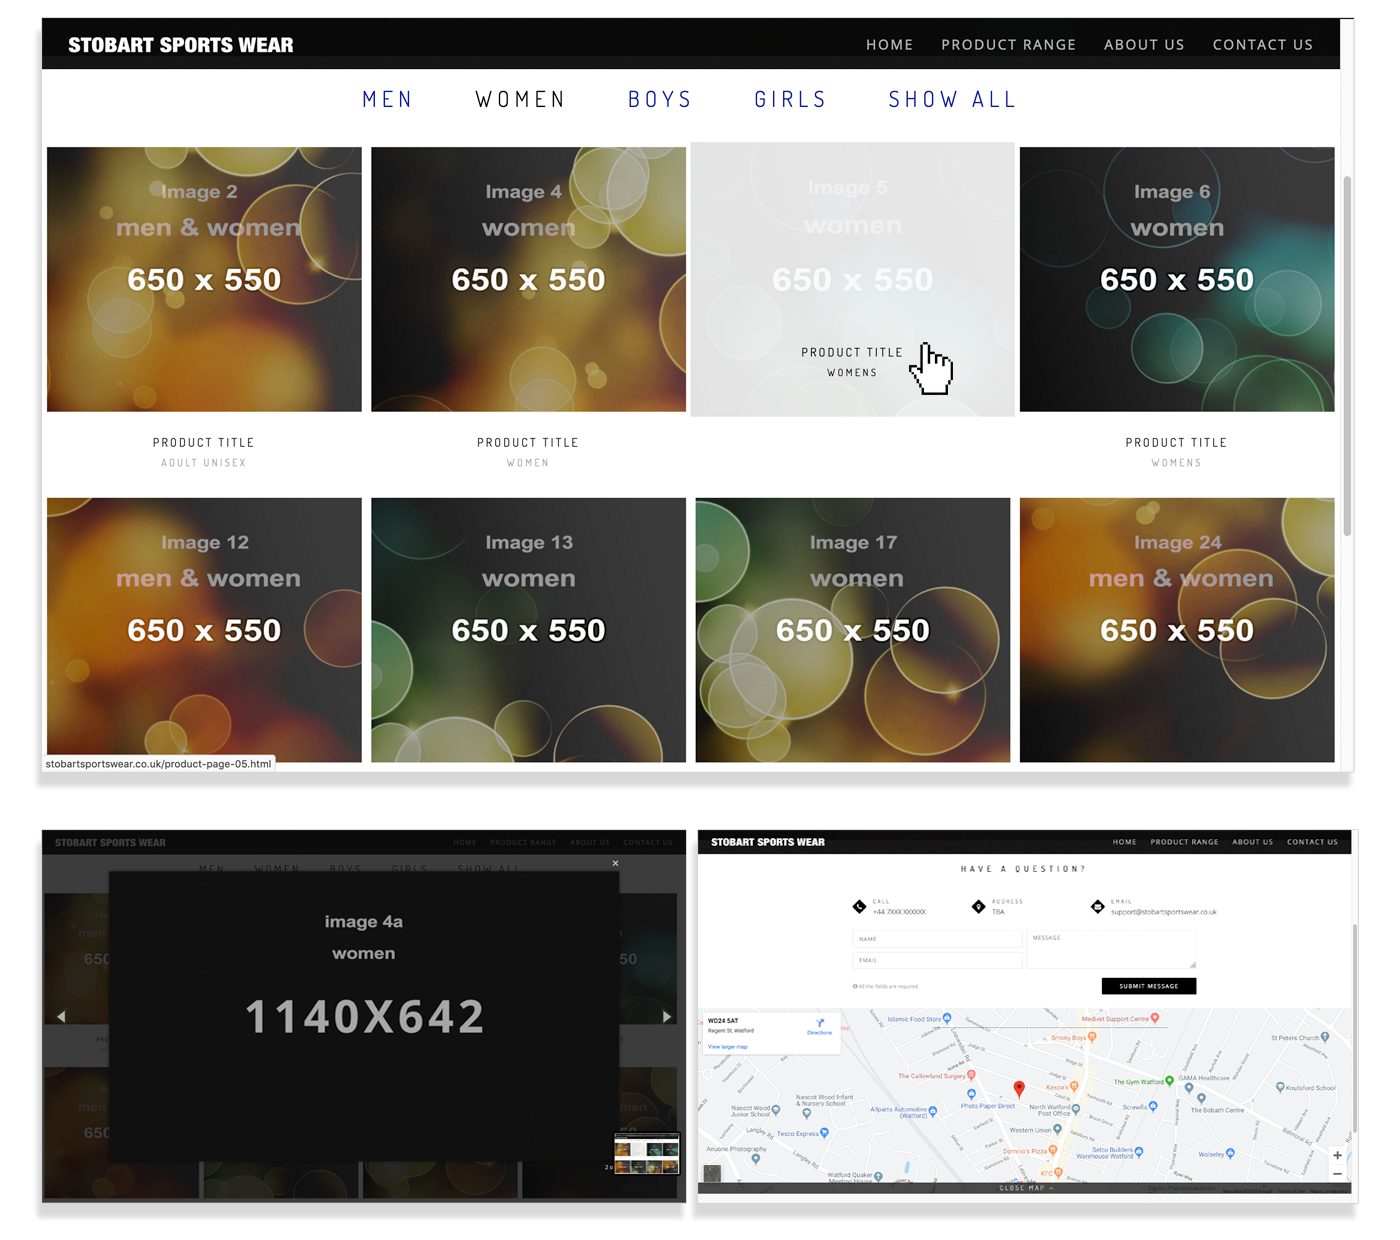Click the Islamic Food Store map pin
Viewport: 1400px width, 1240px height.
[946, 1019]
